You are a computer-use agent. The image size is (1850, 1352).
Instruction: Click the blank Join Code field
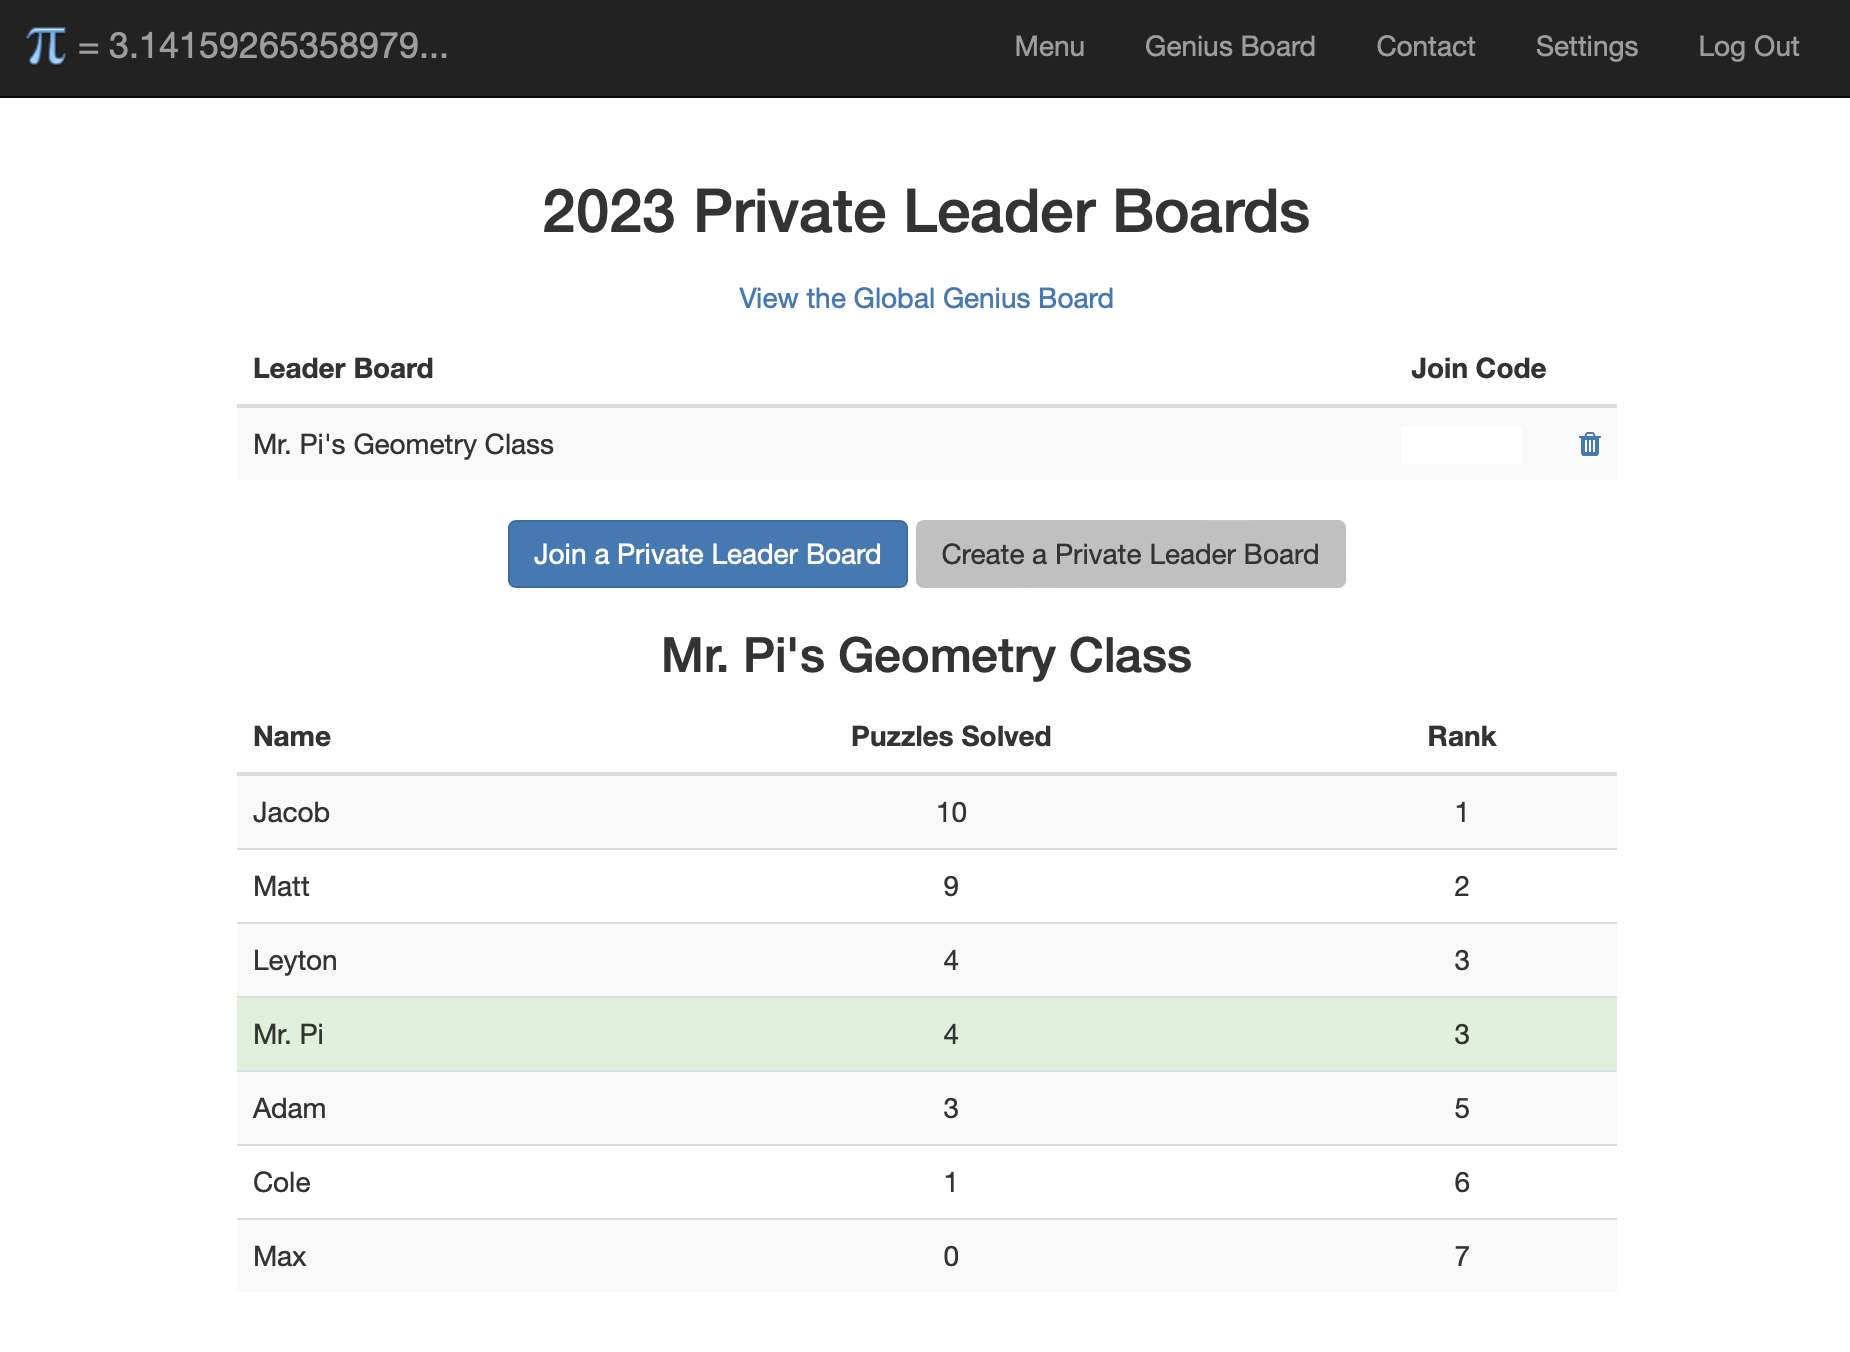(1461, 445)
